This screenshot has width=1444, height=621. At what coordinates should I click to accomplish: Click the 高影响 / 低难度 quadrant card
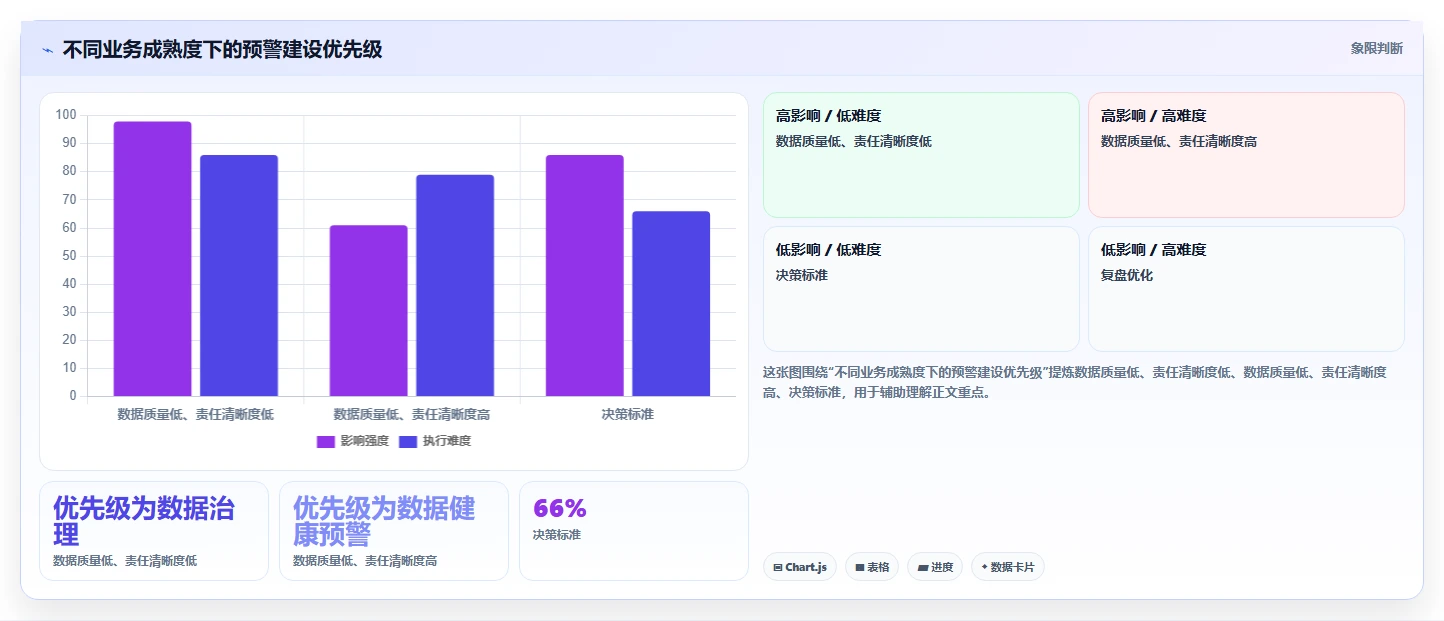[921, 155]
